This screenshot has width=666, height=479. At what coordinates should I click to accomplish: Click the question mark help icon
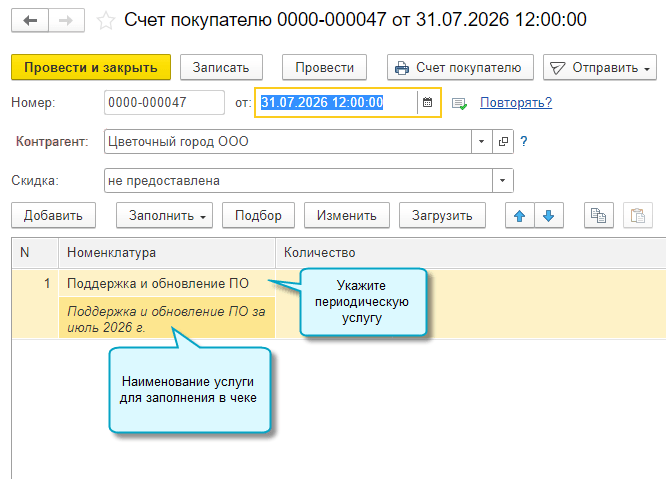point(524,141)
